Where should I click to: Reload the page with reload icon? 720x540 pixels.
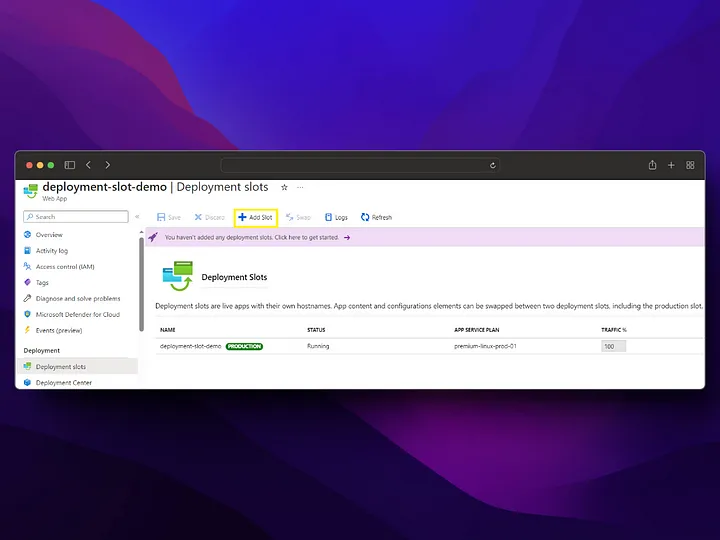493,165
